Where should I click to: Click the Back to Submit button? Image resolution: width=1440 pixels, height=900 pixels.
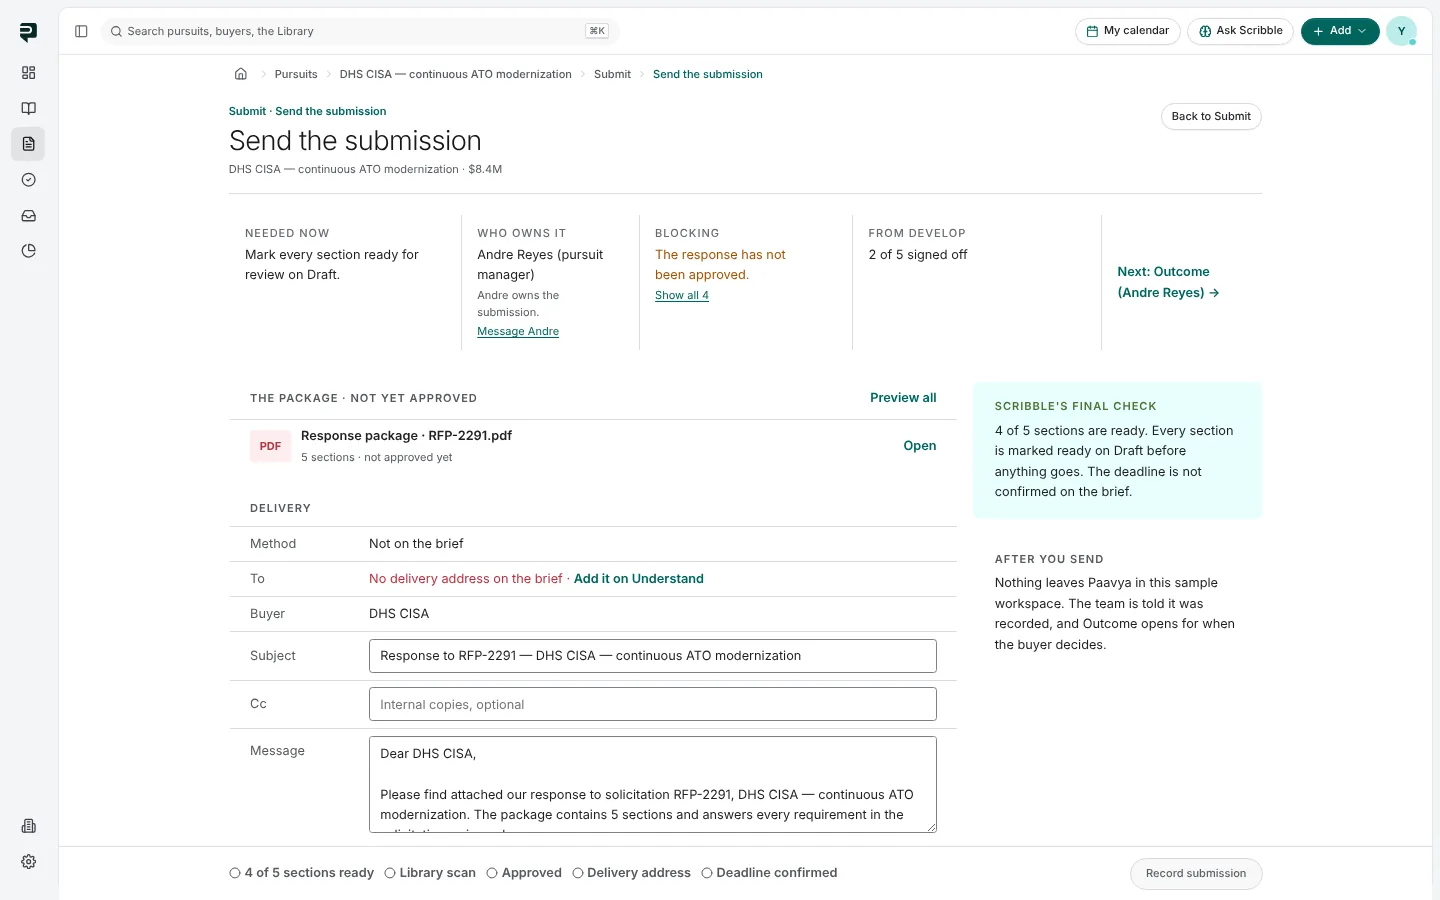pos(1211,116)
